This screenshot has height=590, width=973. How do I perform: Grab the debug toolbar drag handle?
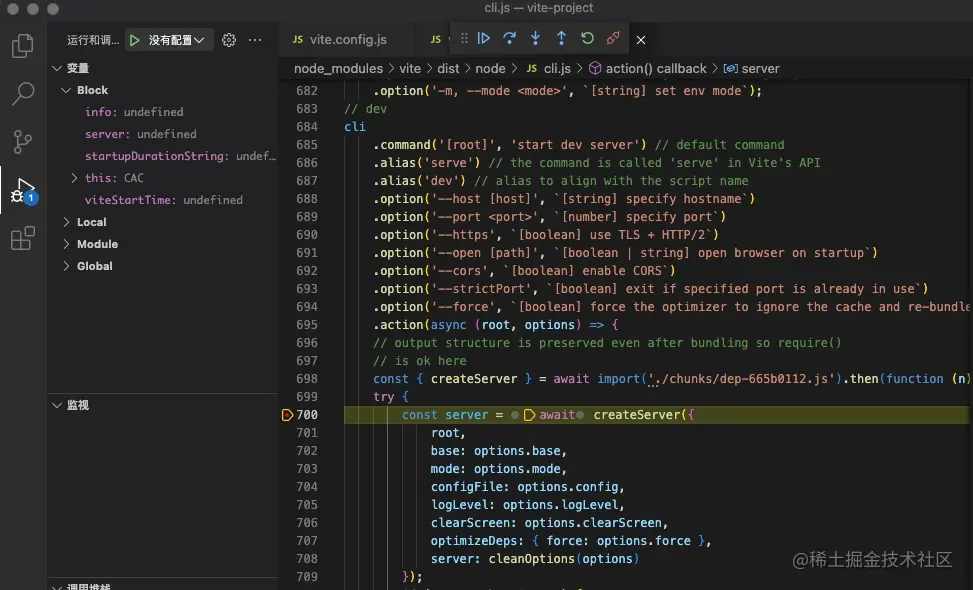coord(464,38)
